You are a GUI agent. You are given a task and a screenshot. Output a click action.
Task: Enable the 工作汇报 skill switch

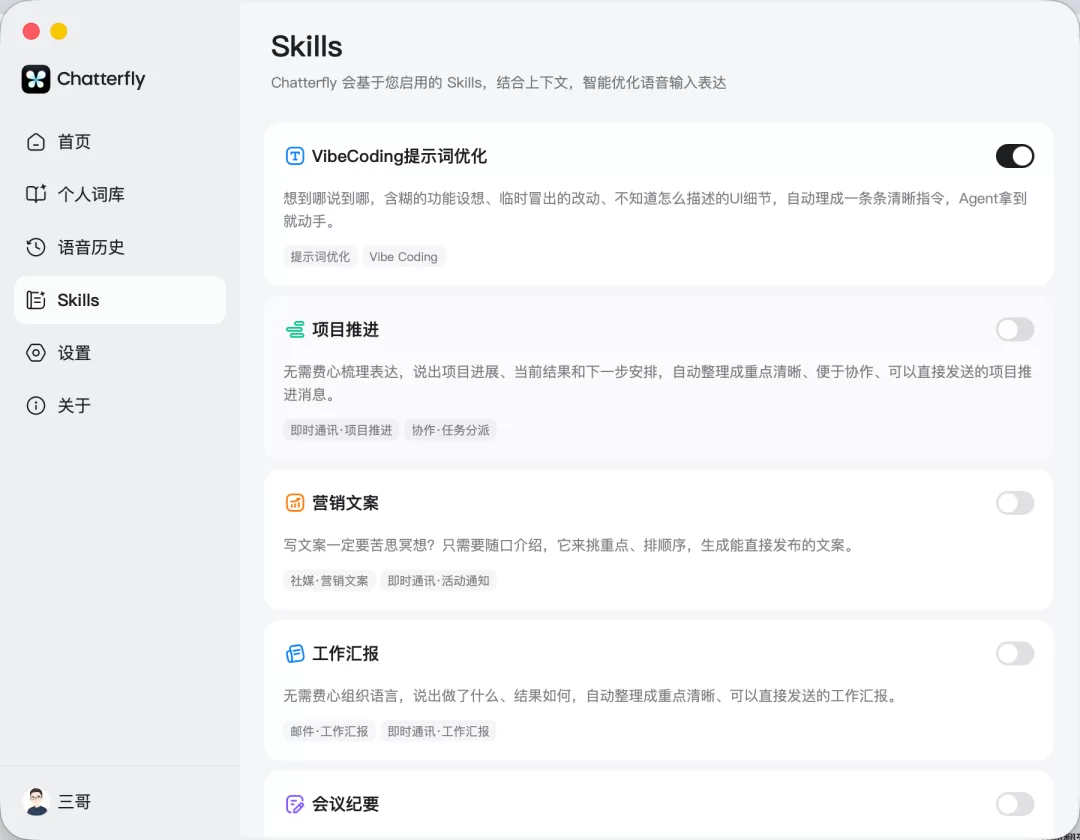point(1015,653)
